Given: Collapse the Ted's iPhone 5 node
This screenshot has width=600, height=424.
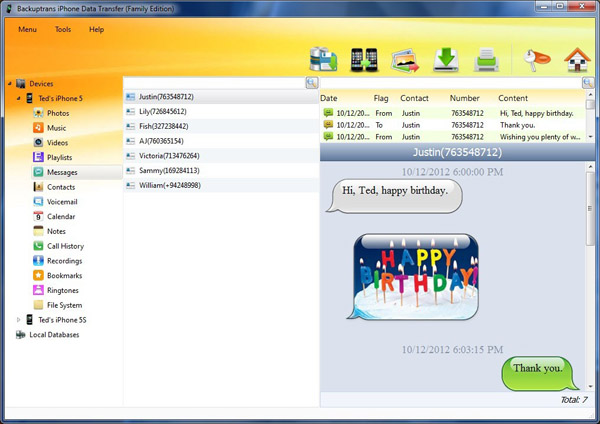Looking at the screenshot, I should (18, 98).
